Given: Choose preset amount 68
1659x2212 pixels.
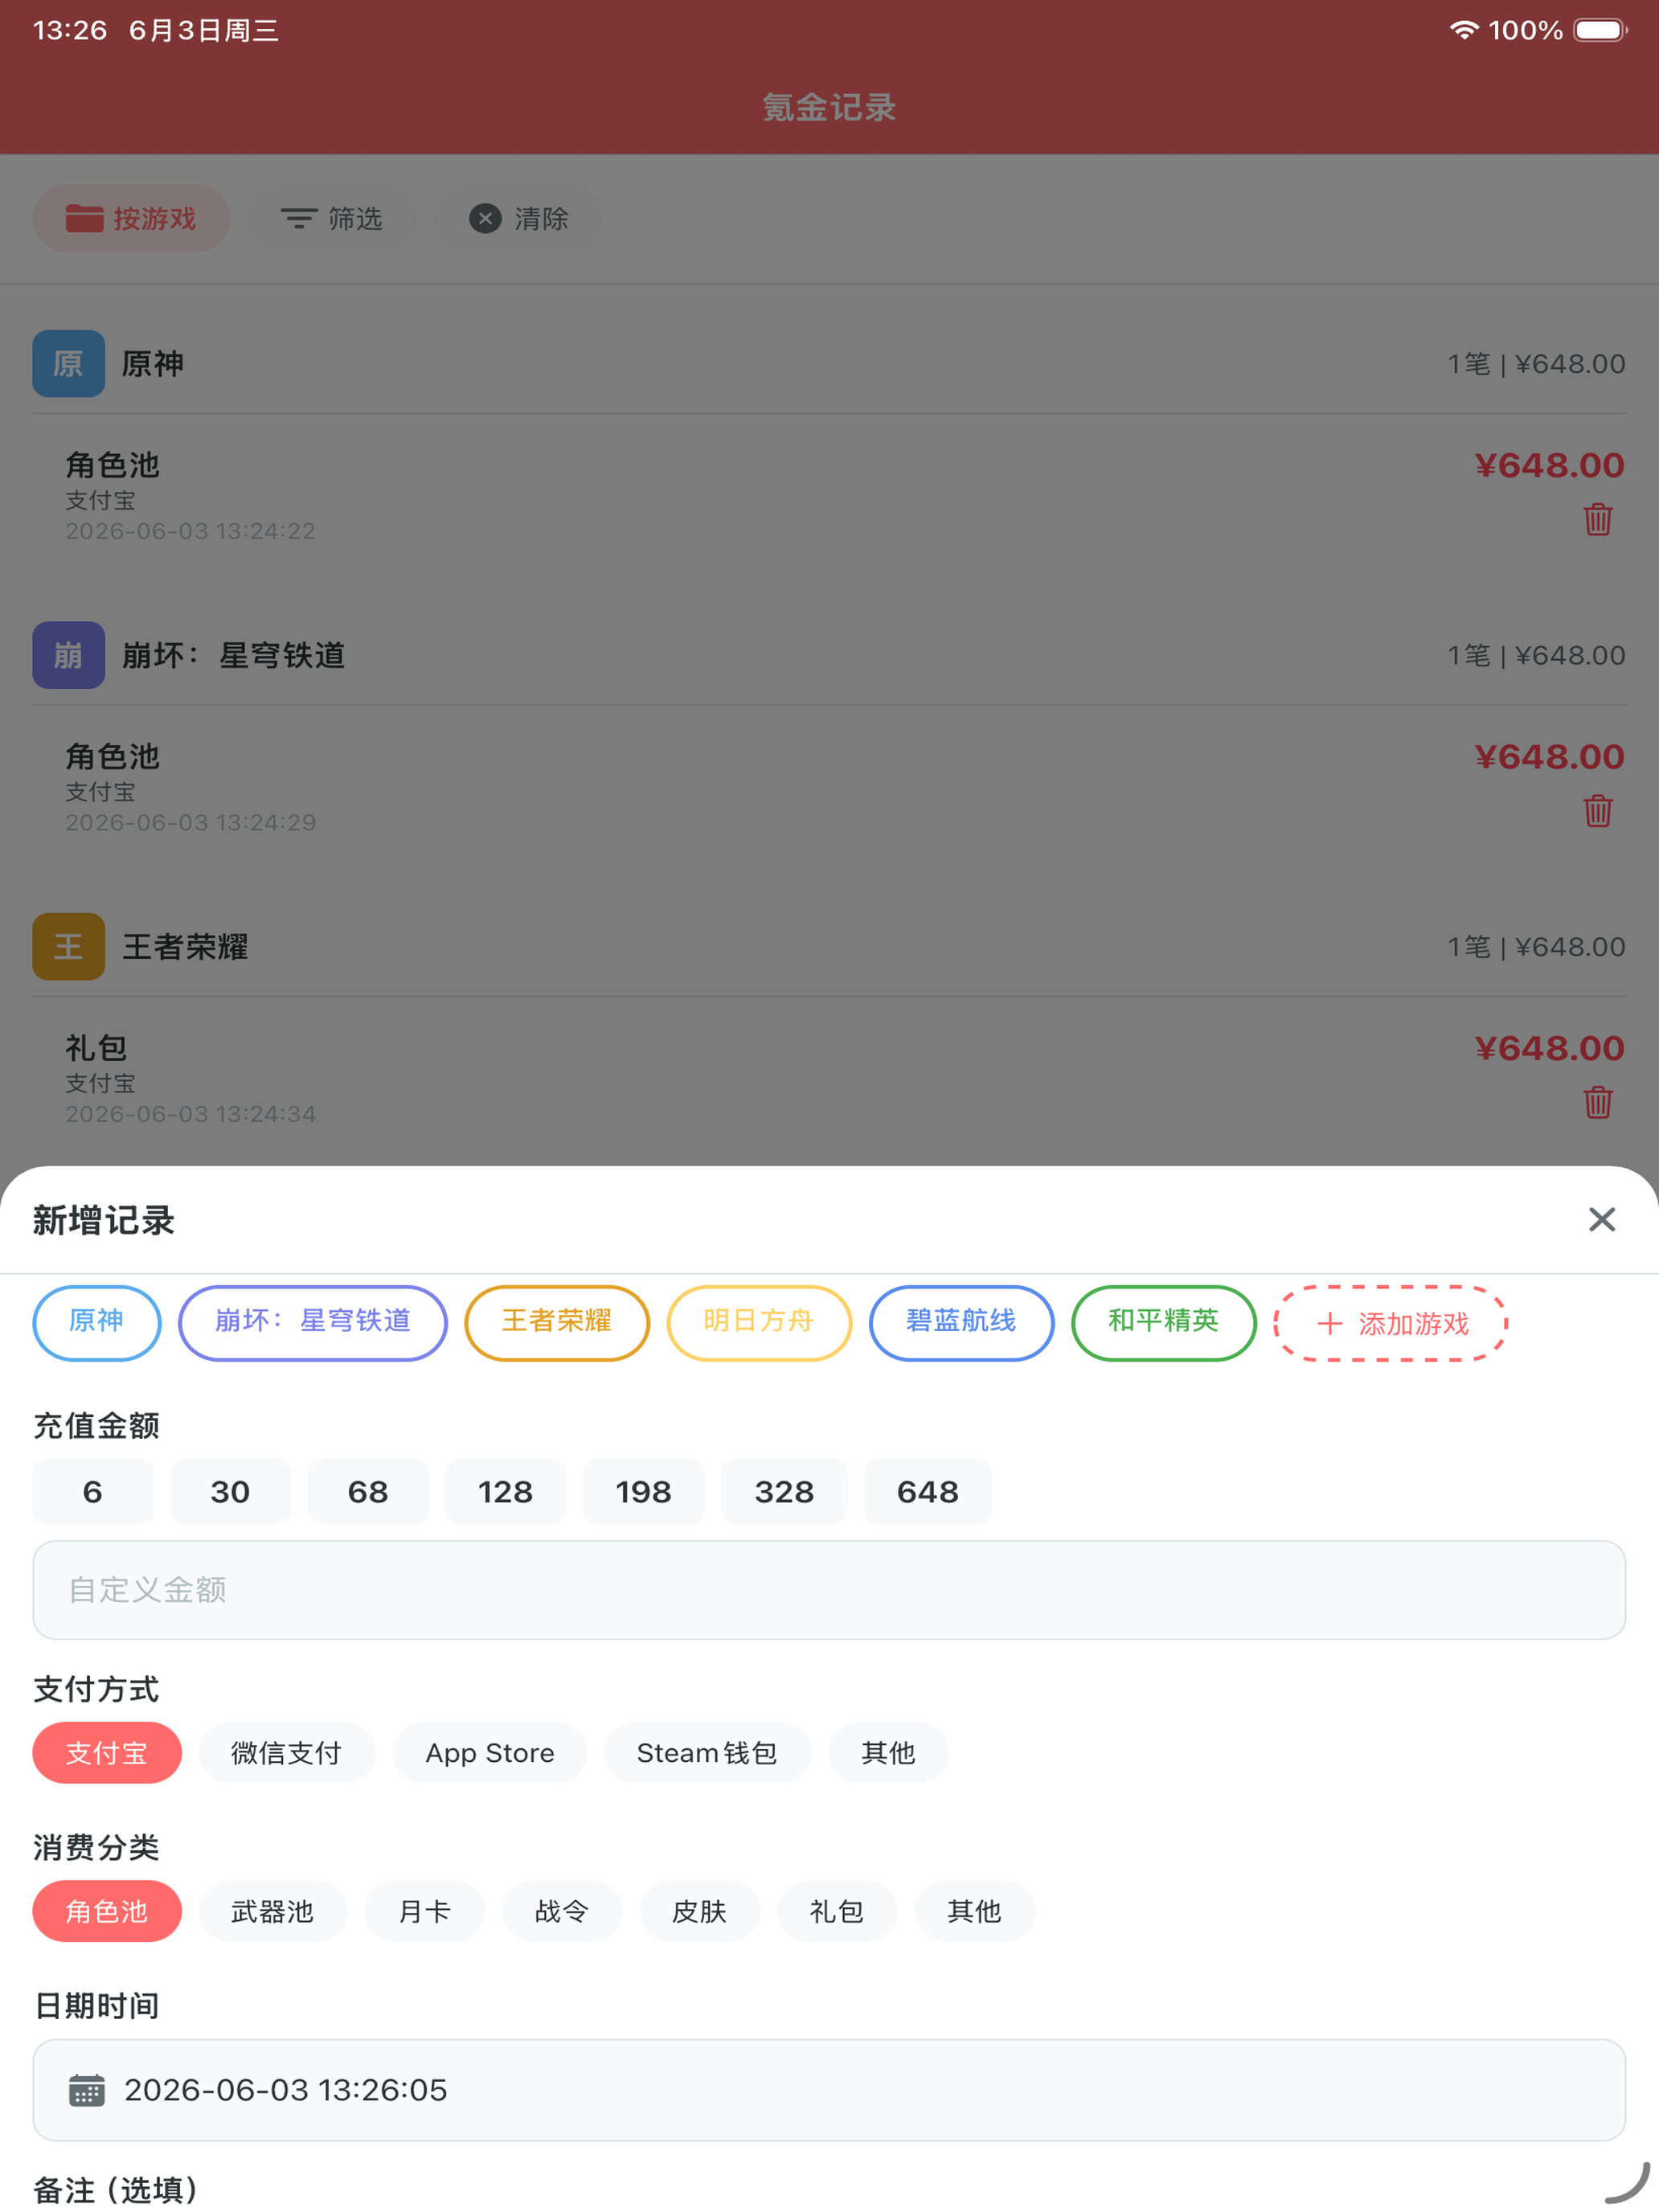Looking at the screenshot, I should [x=368, y=1491].
